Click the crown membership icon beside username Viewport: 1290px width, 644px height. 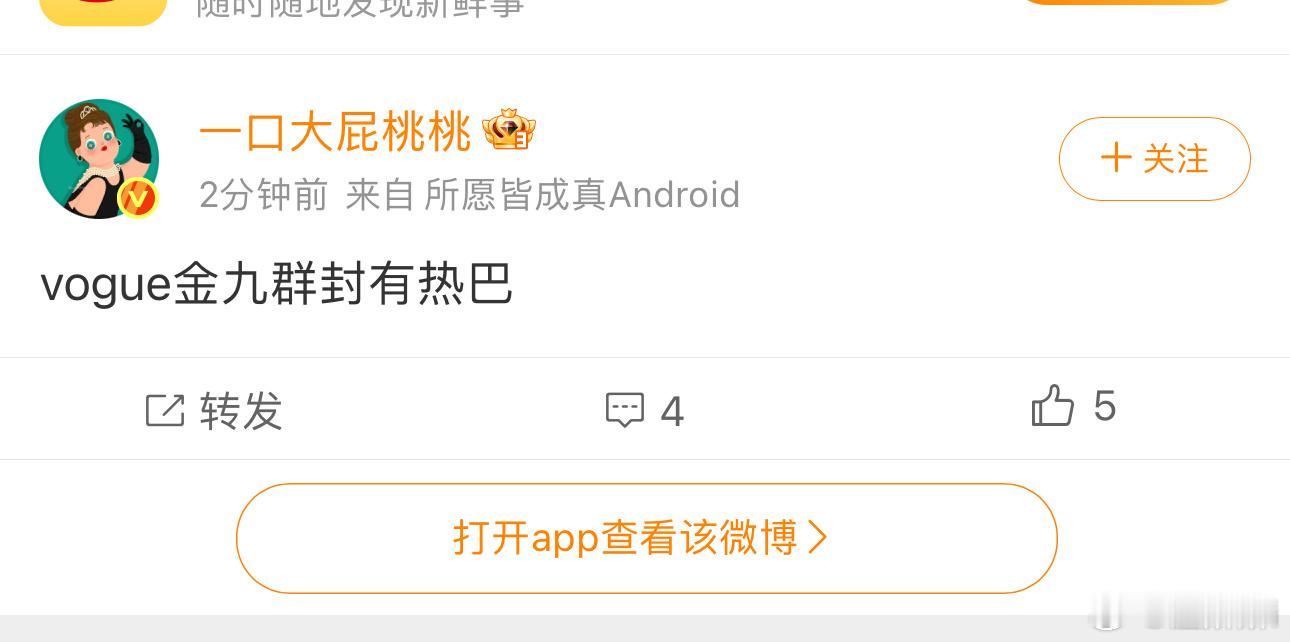click(509, 131)
